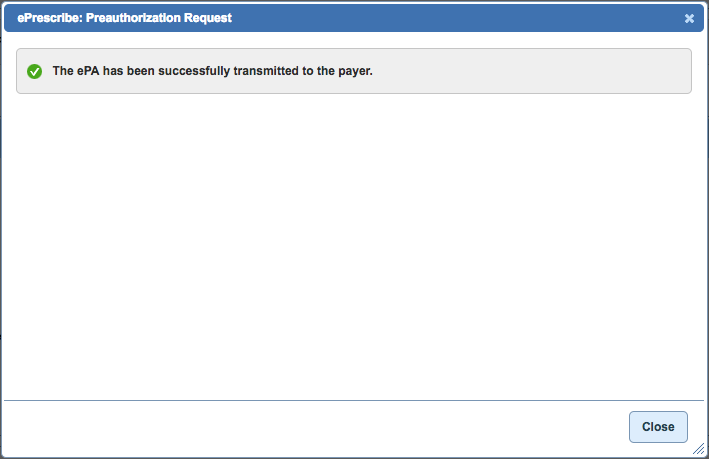Select the gray success notification box
The width and height of the screenshot is (709, 459).
click(354, 71)
